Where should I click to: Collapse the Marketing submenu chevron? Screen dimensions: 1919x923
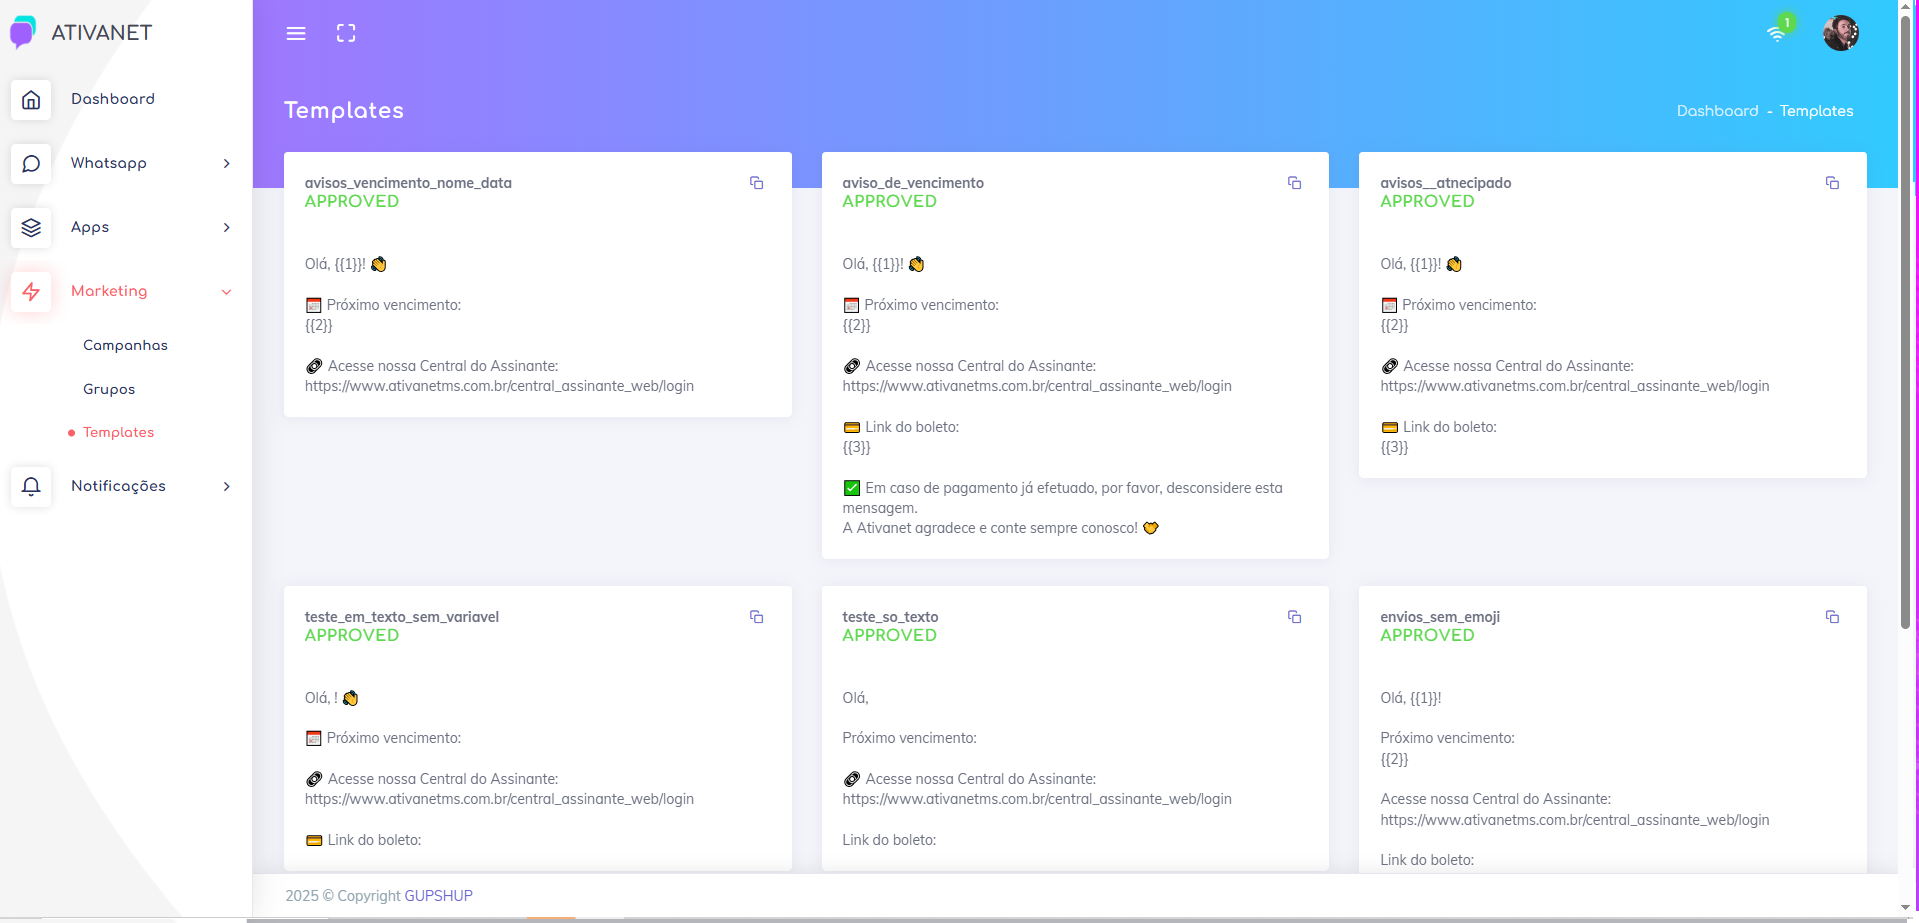click(227, 292)
